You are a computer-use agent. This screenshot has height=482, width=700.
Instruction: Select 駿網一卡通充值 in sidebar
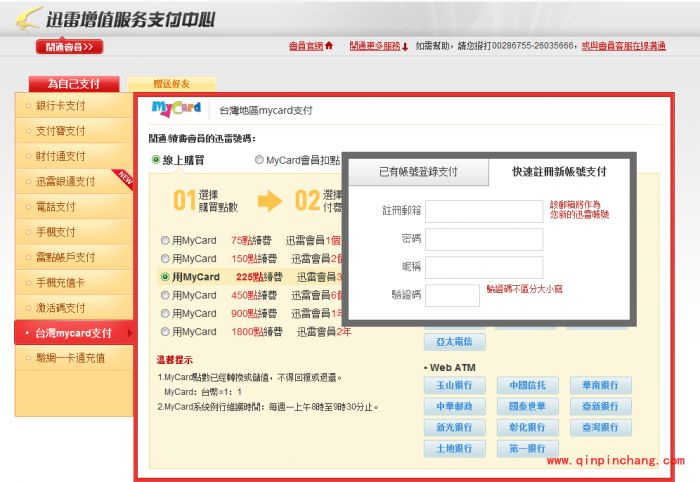tap(74, 358)
